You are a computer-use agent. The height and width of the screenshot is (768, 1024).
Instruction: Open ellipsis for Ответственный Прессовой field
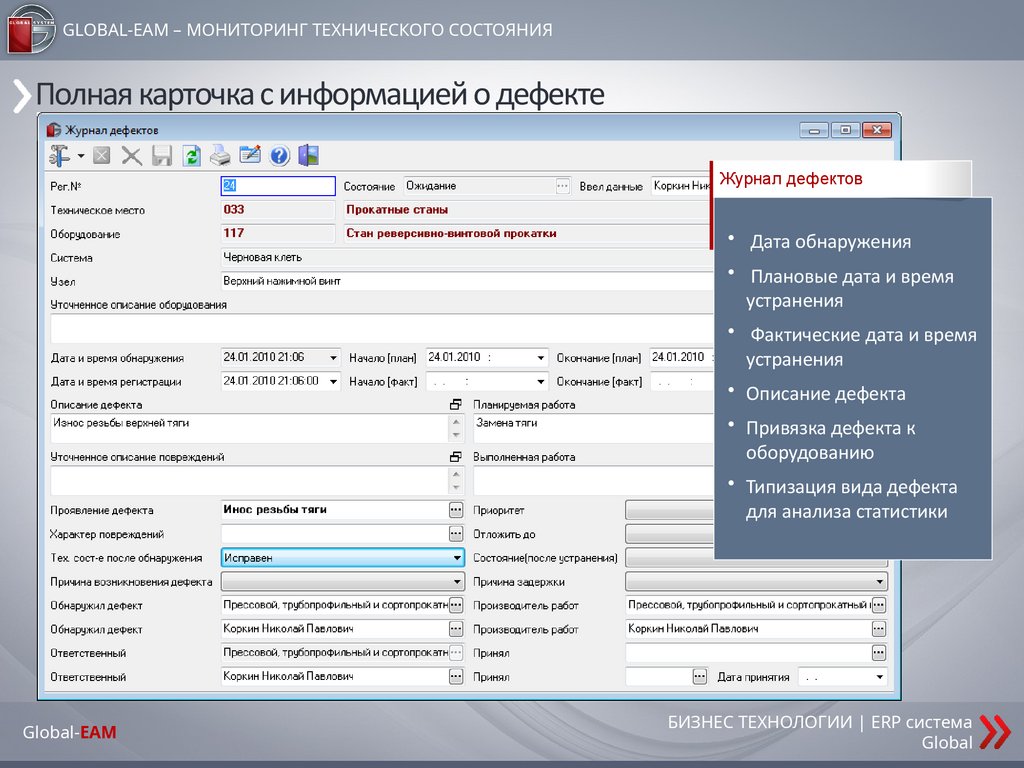tap(456, 652)
